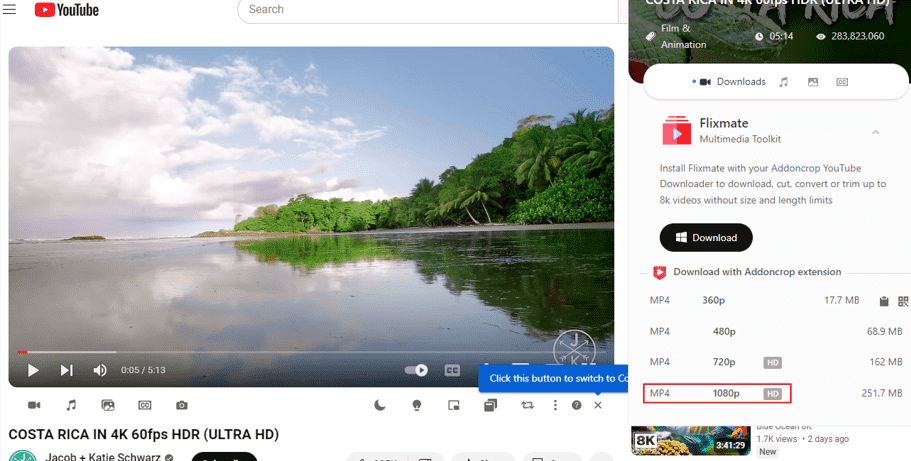Click the loop/repeat icon below the video
Viewport: 911px width, 461px height.
click(527, 405)
